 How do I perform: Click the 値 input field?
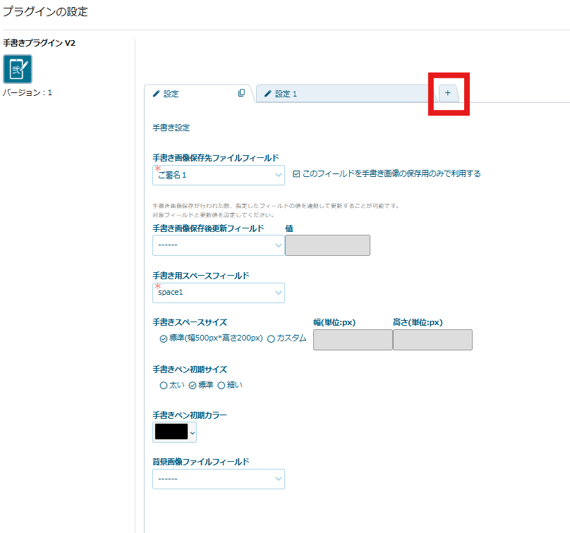tap(328, 245)
